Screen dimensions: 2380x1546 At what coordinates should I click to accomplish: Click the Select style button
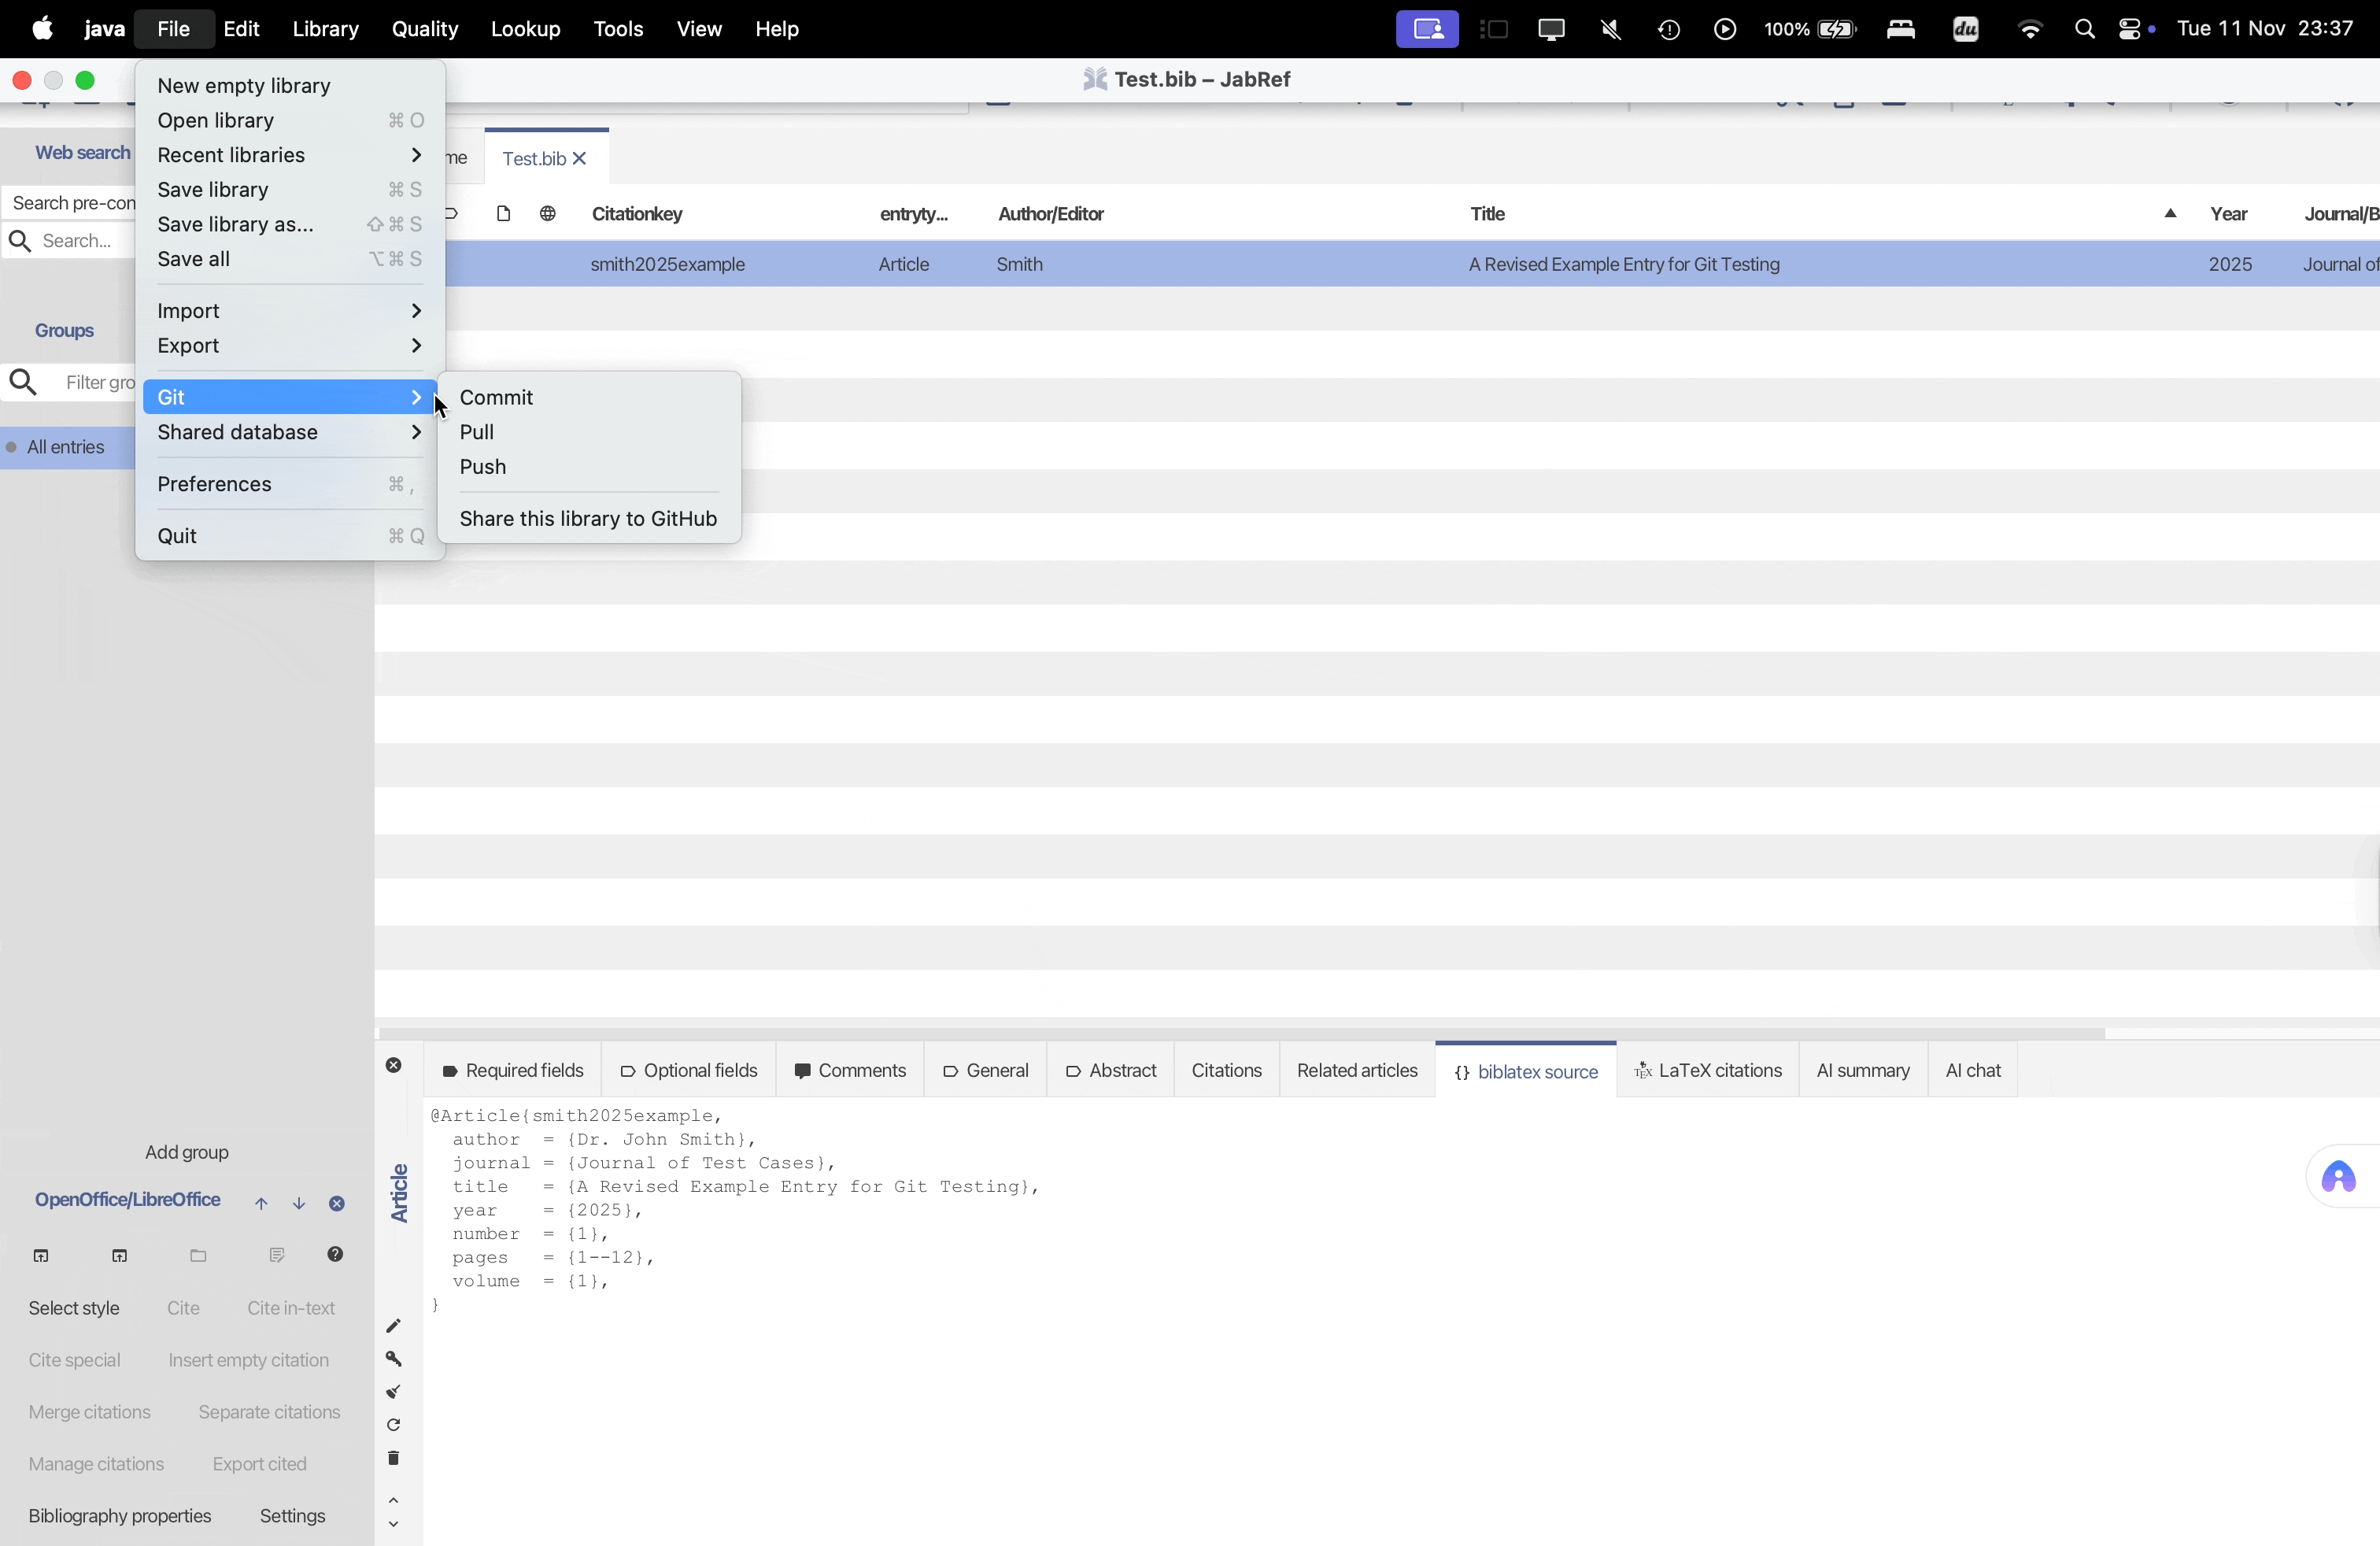pos(74,1308)
